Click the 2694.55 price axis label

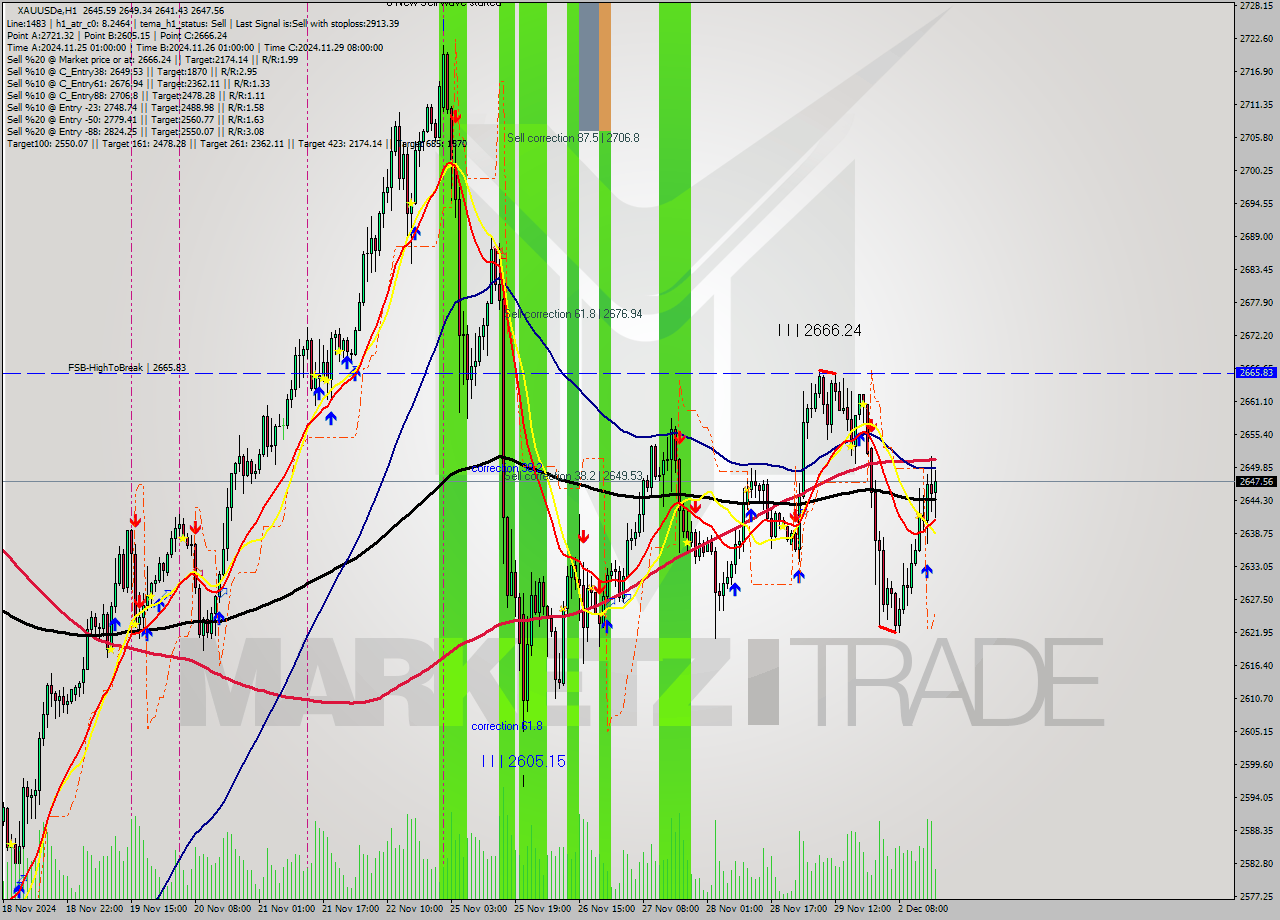pyautogui.click(x=1255, y=204)
